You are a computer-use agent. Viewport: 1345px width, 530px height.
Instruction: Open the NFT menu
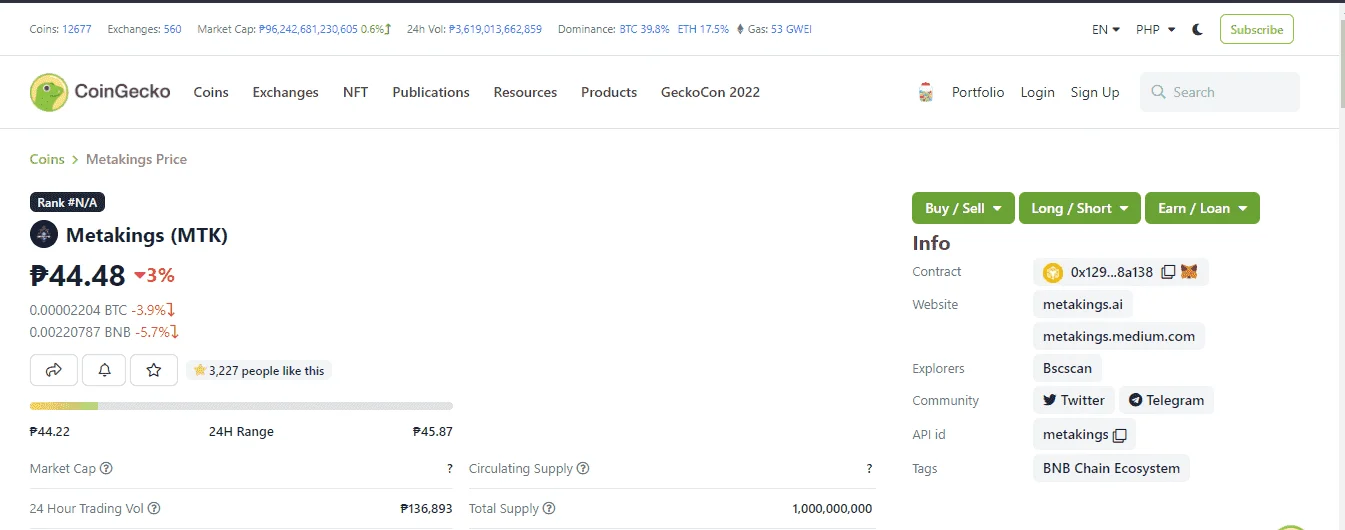tap(355, 92)
